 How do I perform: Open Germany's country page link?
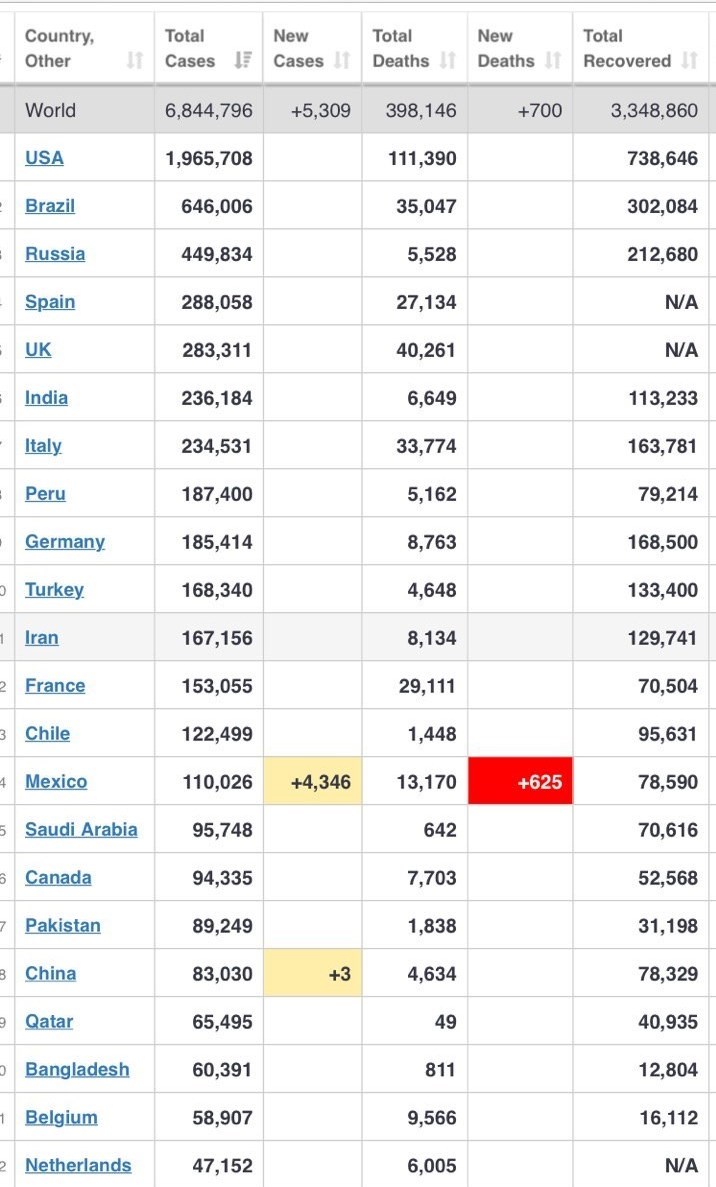[65, 542]
